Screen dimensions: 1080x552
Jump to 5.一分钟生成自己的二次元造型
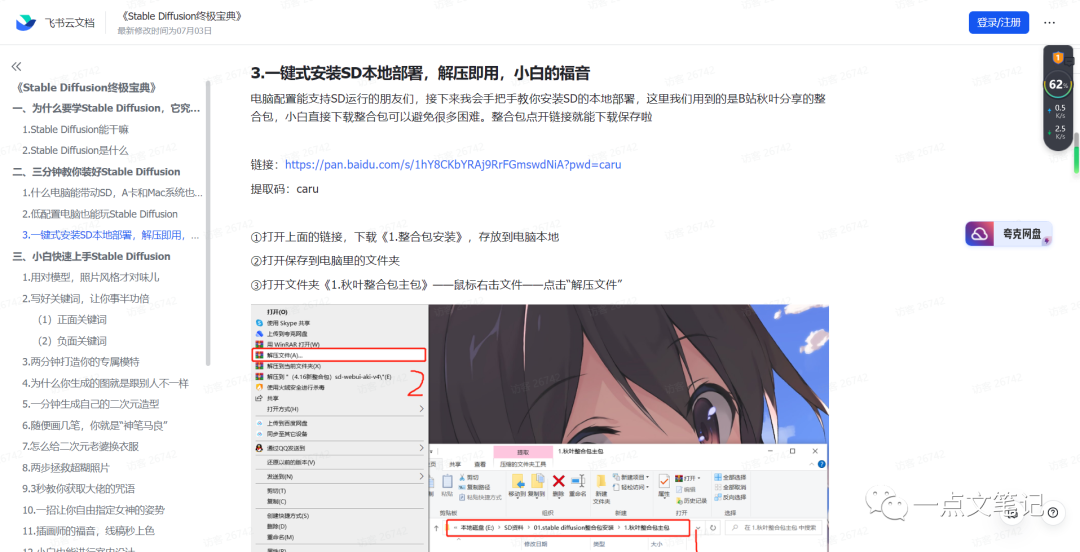coord(90,404)
